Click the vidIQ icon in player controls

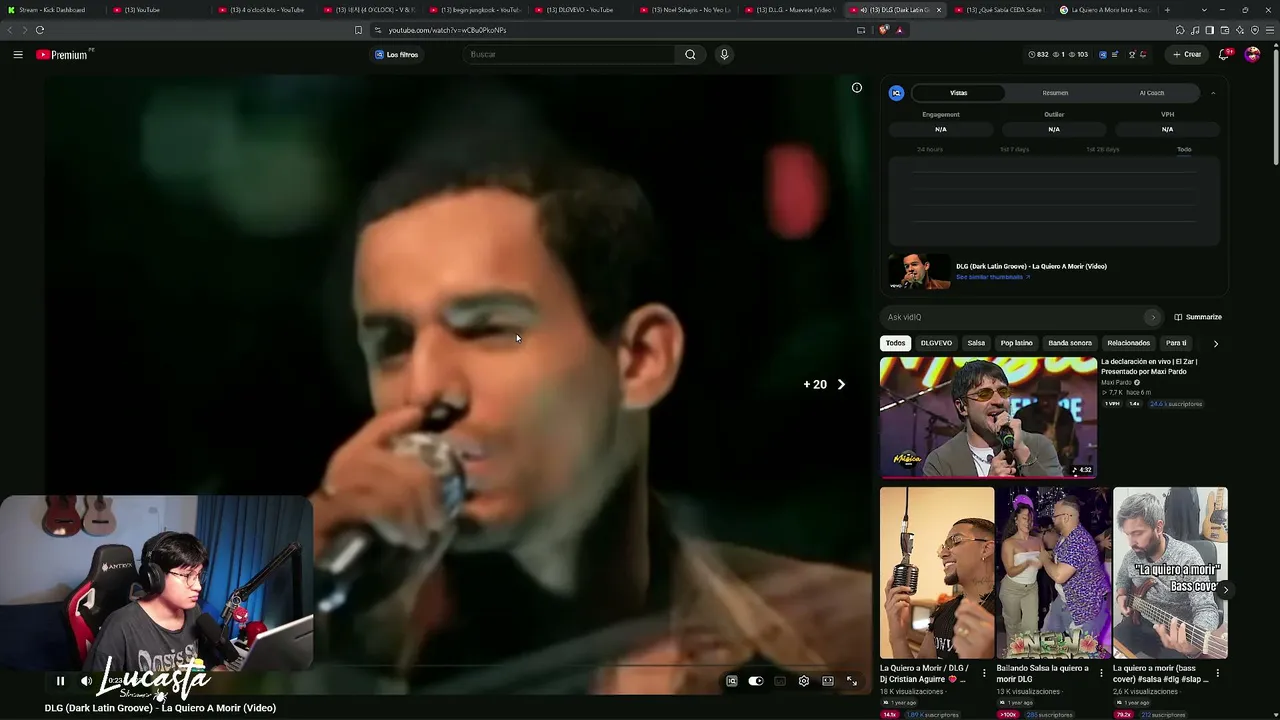(732, 681)
